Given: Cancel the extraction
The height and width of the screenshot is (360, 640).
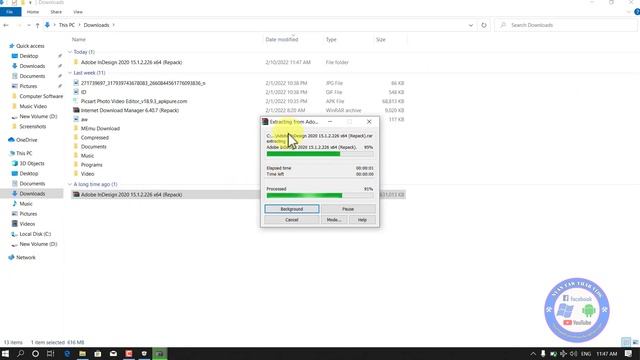Looking at the screenshot, I should [291, 220].
